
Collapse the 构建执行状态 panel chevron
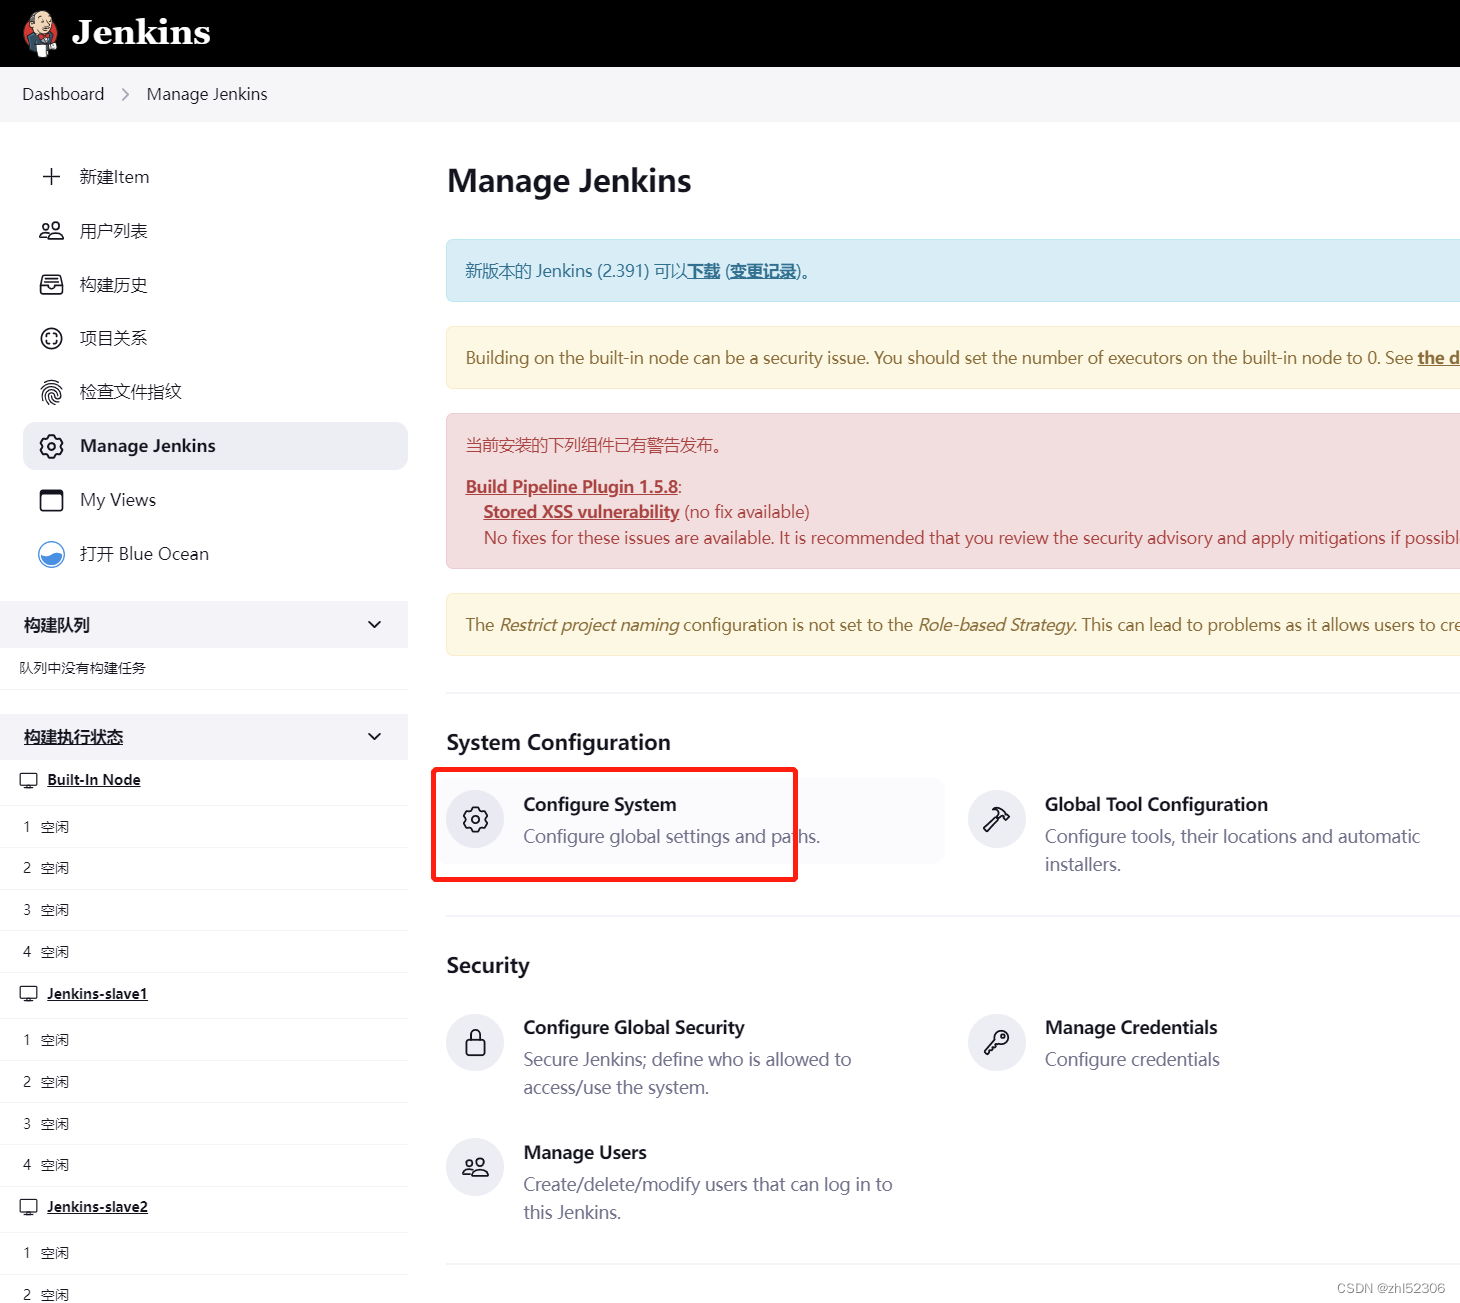[x=375, y=737]
